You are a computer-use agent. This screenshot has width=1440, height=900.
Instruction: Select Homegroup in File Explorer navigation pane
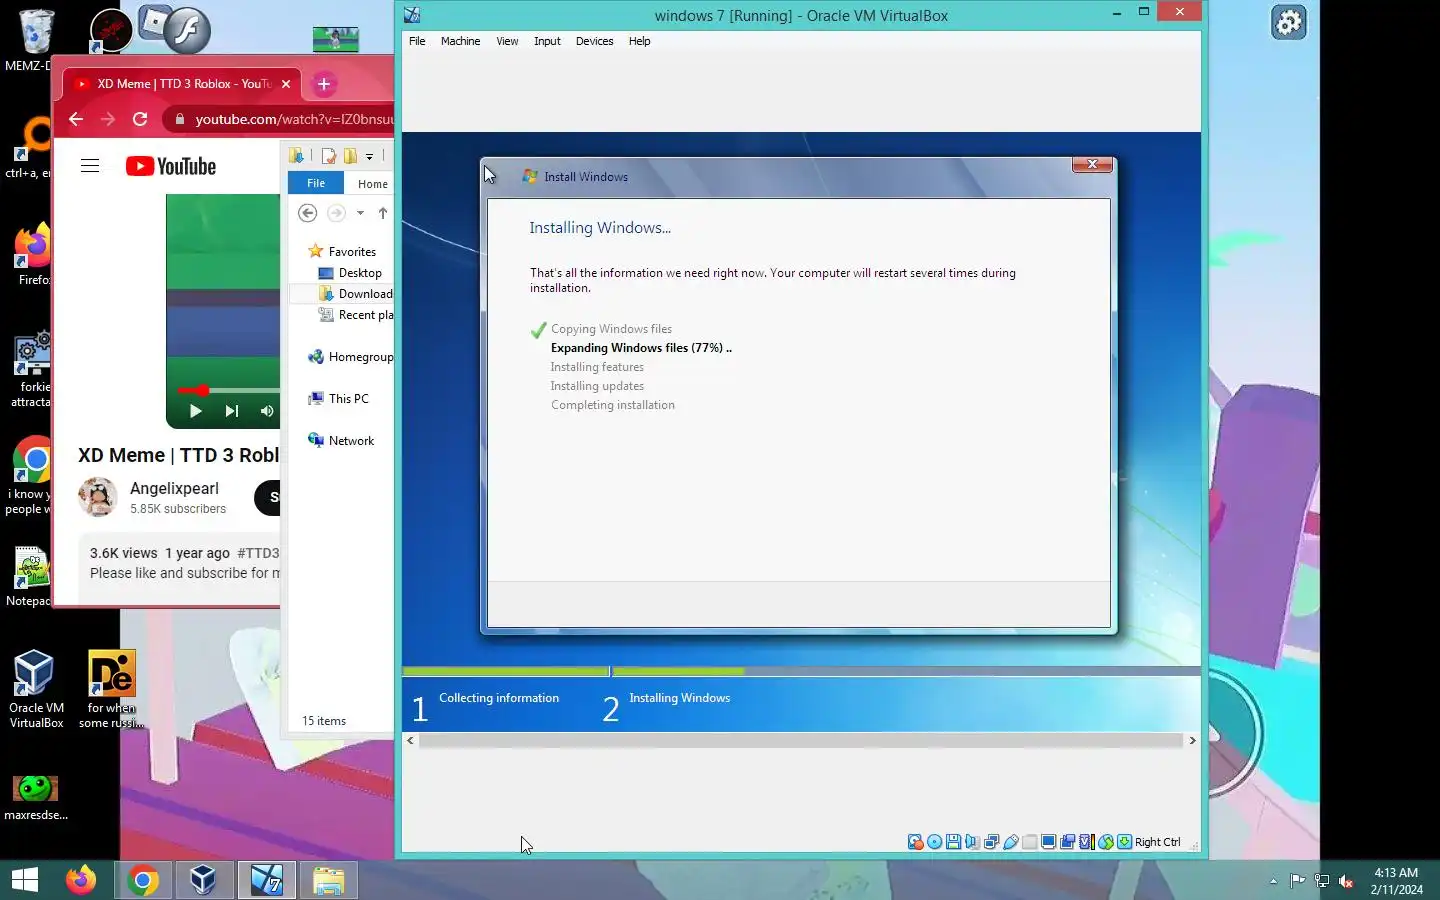coord(350,357)
